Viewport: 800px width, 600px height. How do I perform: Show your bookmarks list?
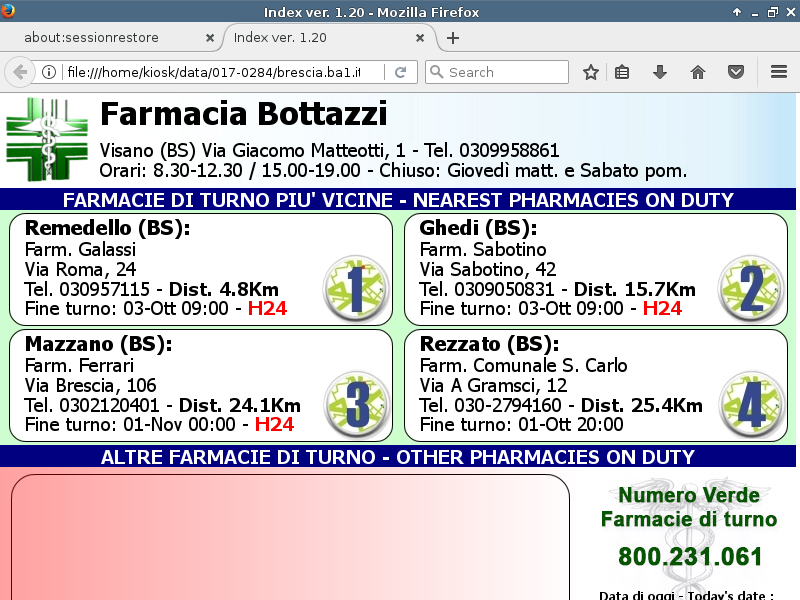click(x=622, y=72)
